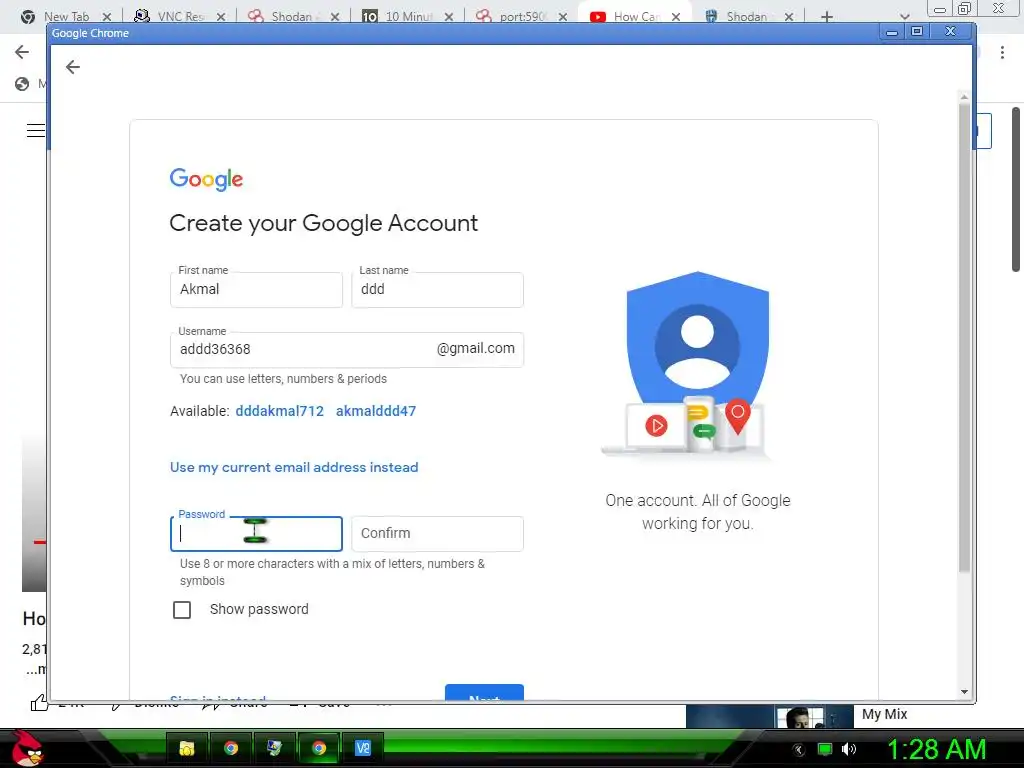
Task: Maximize the Google Chrome popup window
Action: tap(917, 31)
